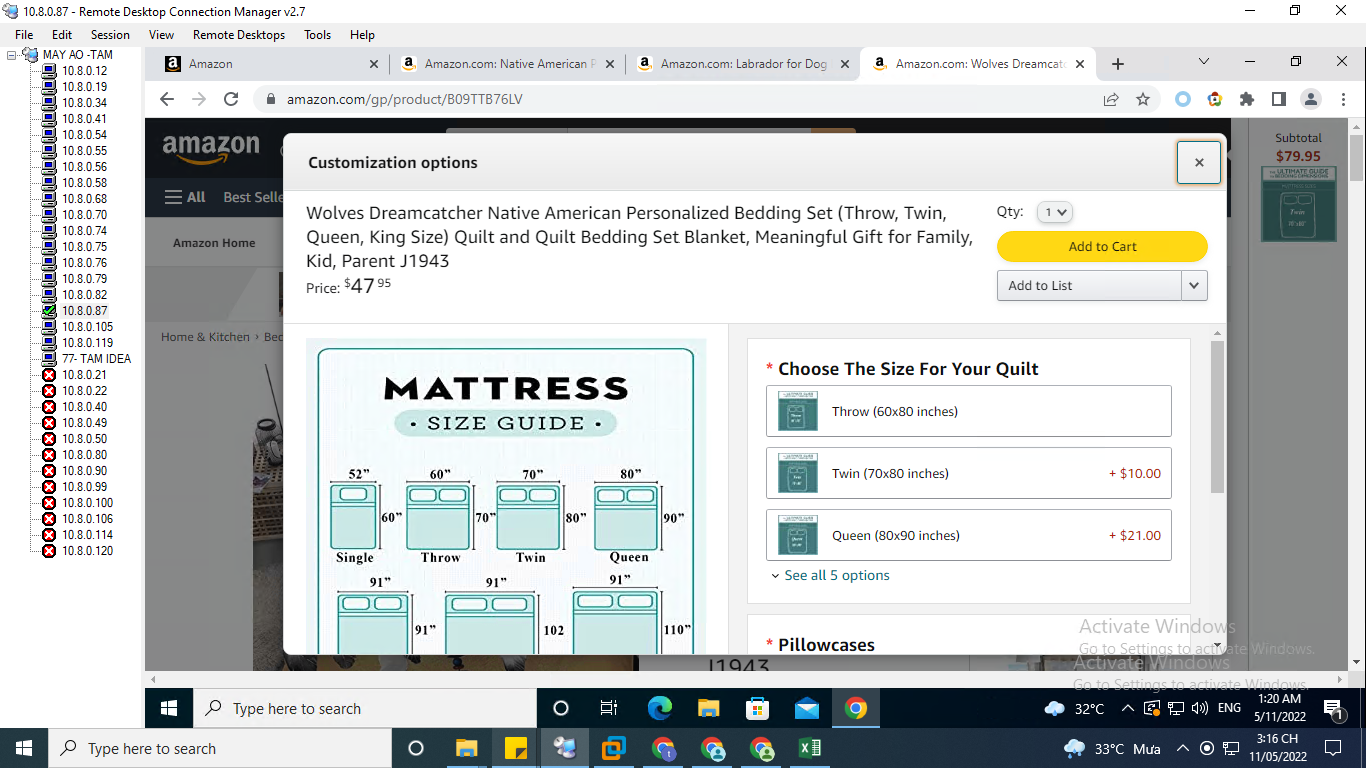Open the Qty quantity dropdown
The height and width of the screenshot is (768, 1366).
[1054, 212]
